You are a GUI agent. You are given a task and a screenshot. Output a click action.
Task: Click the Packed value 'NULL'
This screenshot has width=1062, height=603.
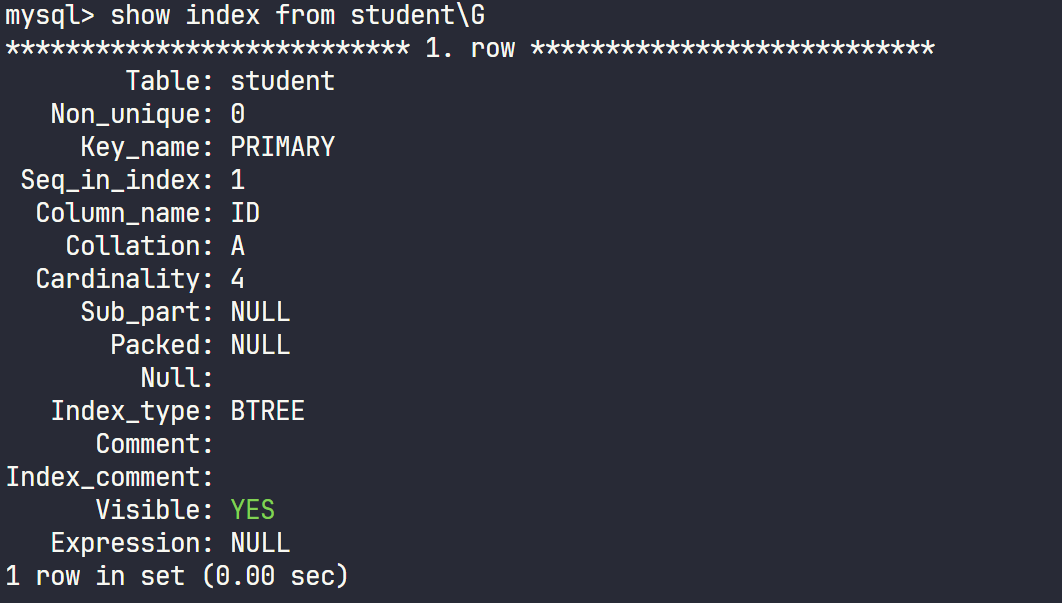[260, 345]
